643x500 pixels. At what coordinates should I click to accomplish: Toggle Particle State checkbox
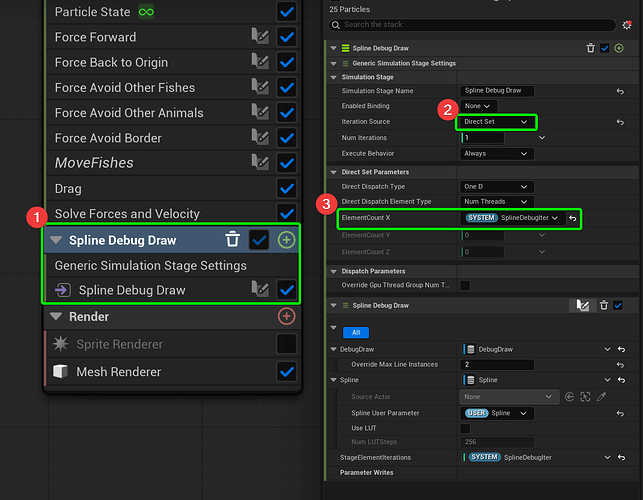coord(286,12)
